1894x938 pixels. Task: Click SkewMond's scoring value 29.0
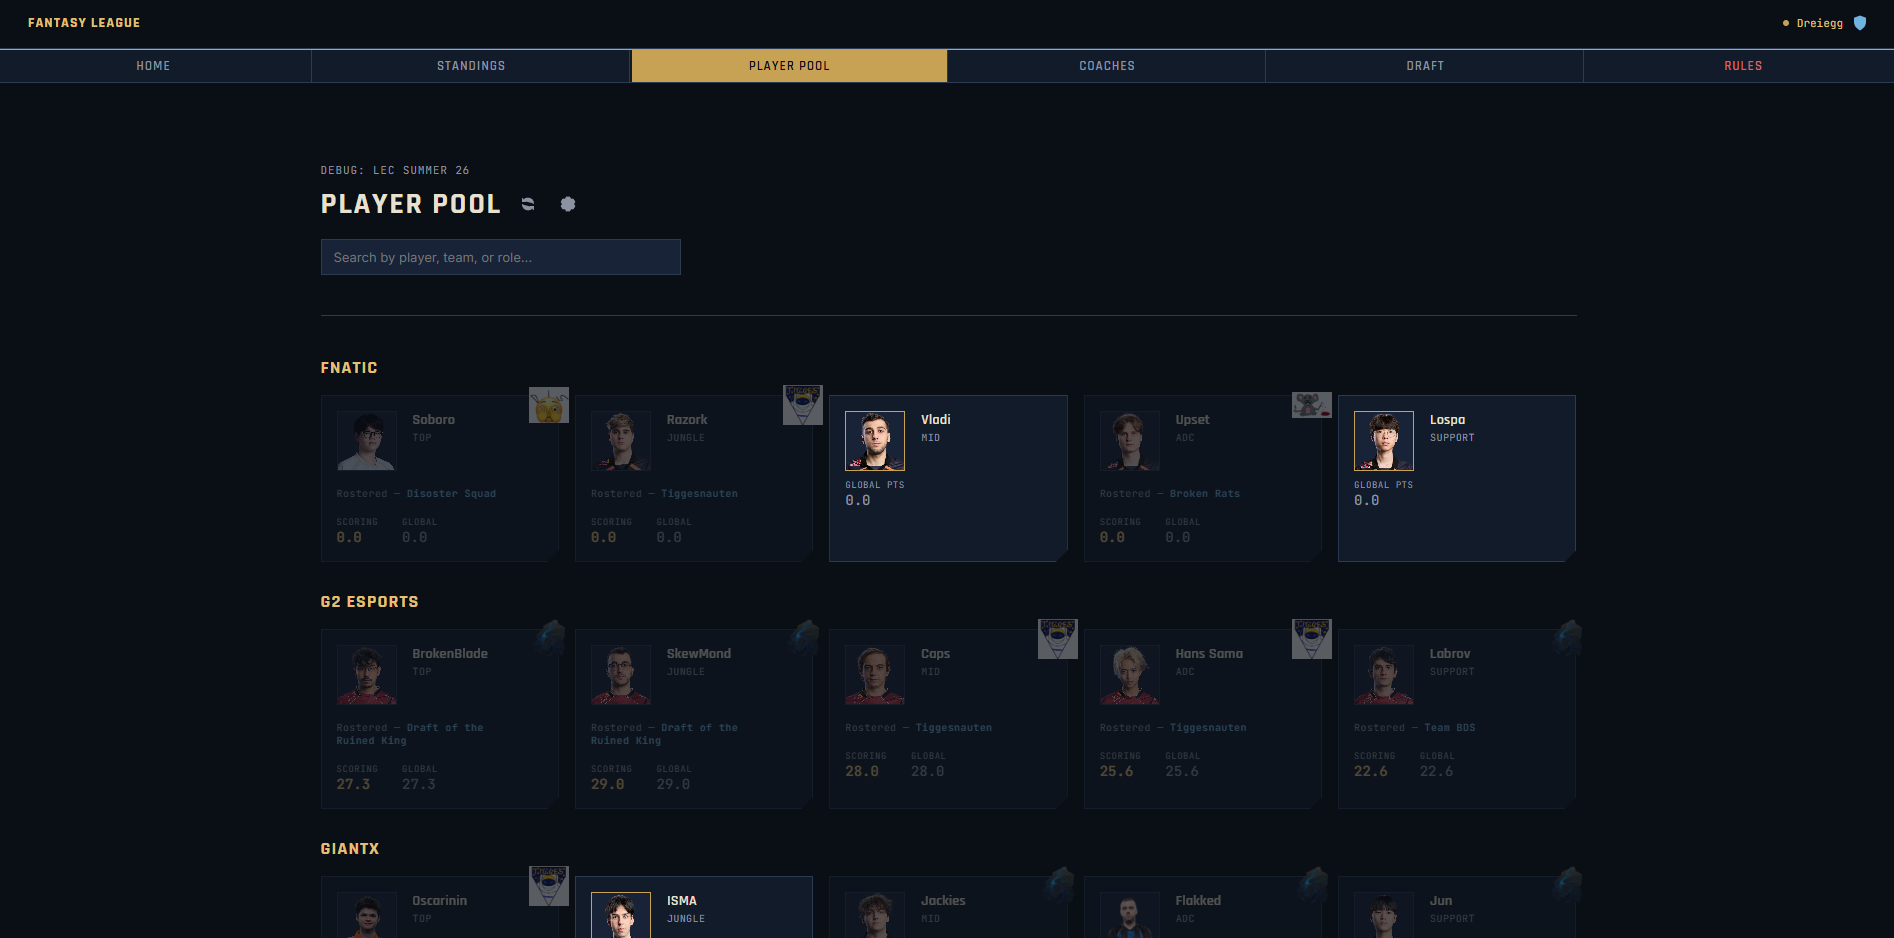click(x=608, y=784)
